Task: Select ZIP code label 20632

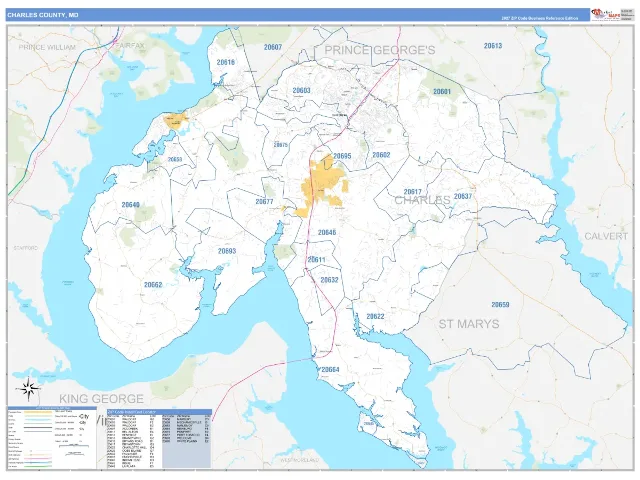Action: pos(329,280)
